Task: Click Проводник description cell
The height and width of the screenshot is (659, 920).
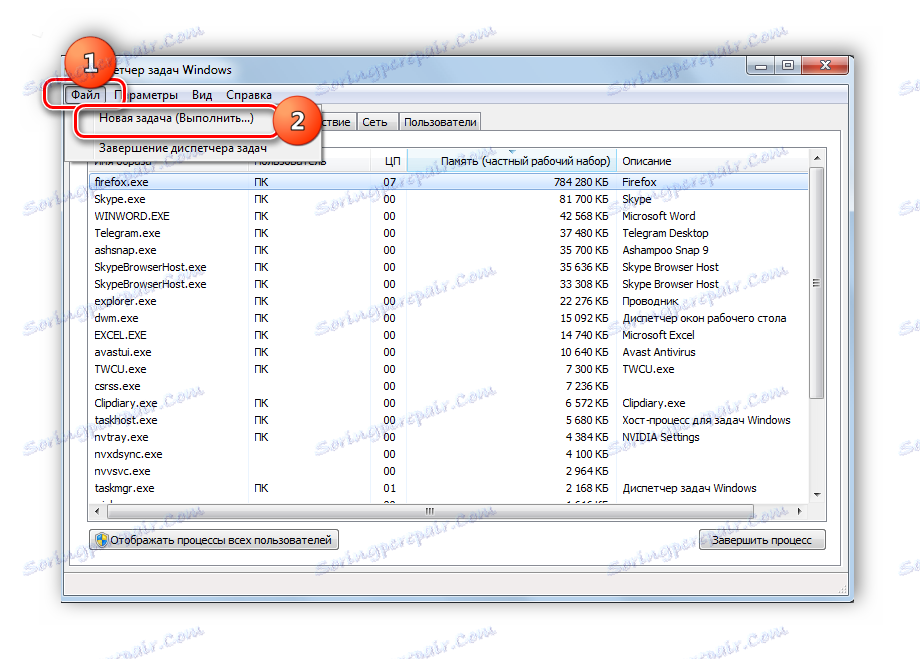Action: 650,301
